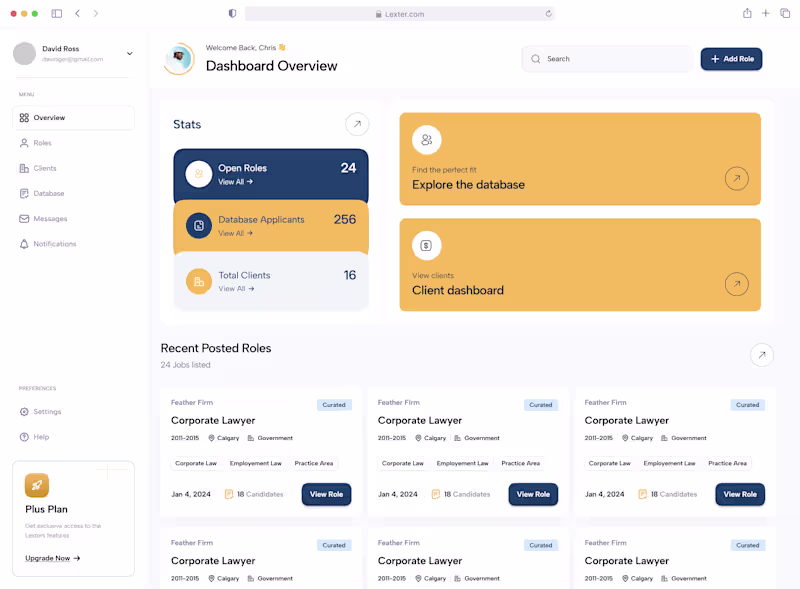View All total clients link
This screenshot has width=800, height=589.
[x=236, y=289]
